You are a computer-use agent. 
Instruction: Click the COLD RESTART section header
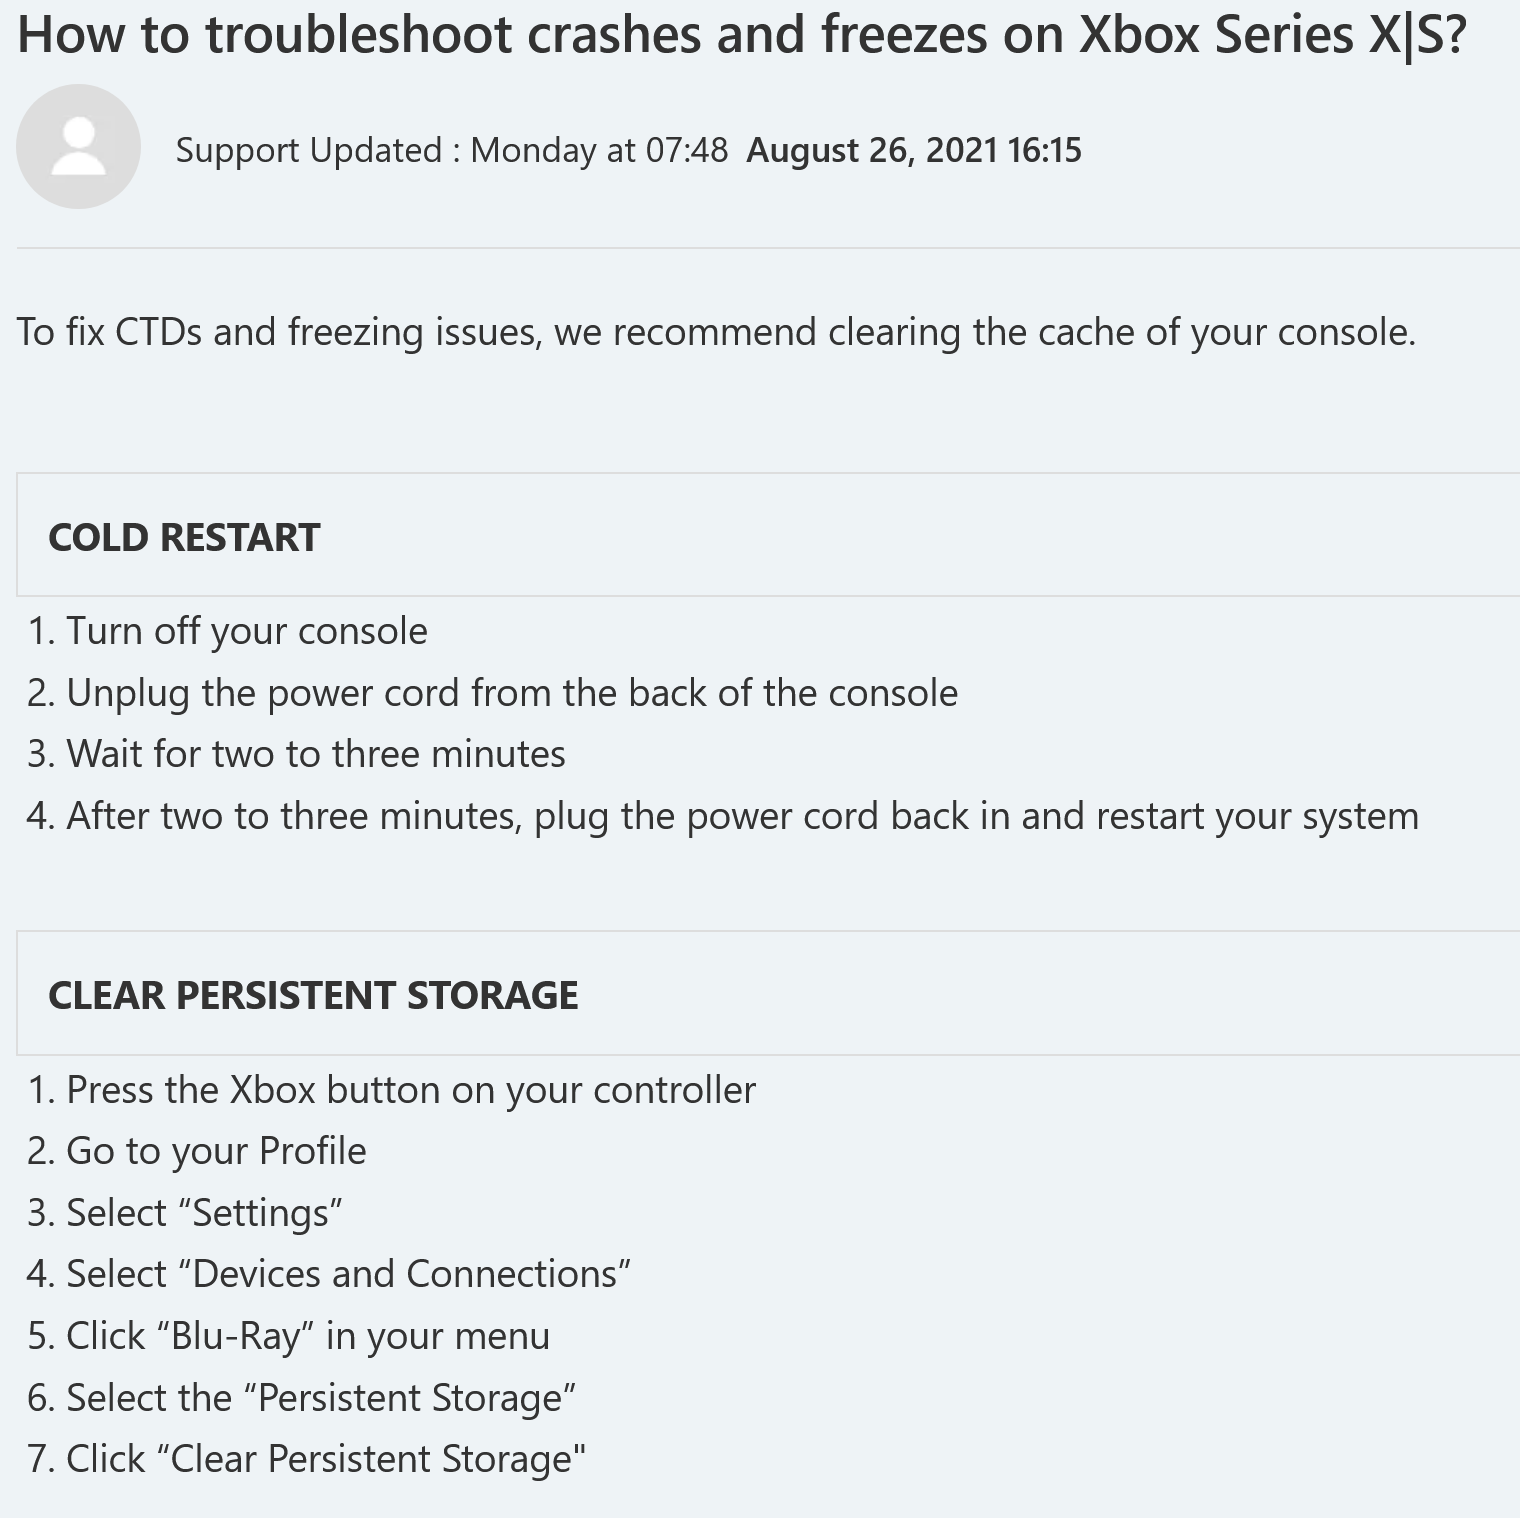coord(184,537)
